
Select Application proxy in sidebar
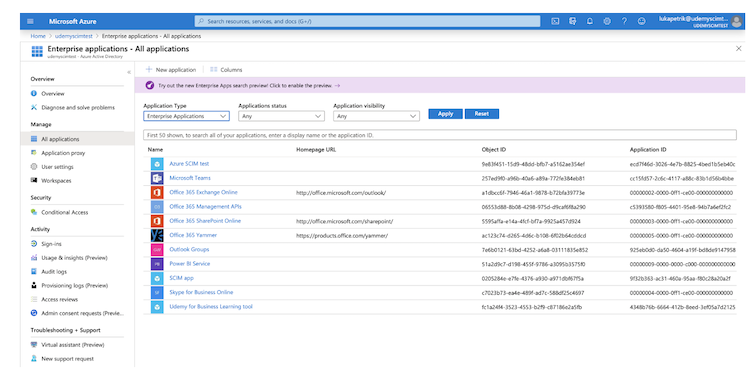(x=63, y=153)
